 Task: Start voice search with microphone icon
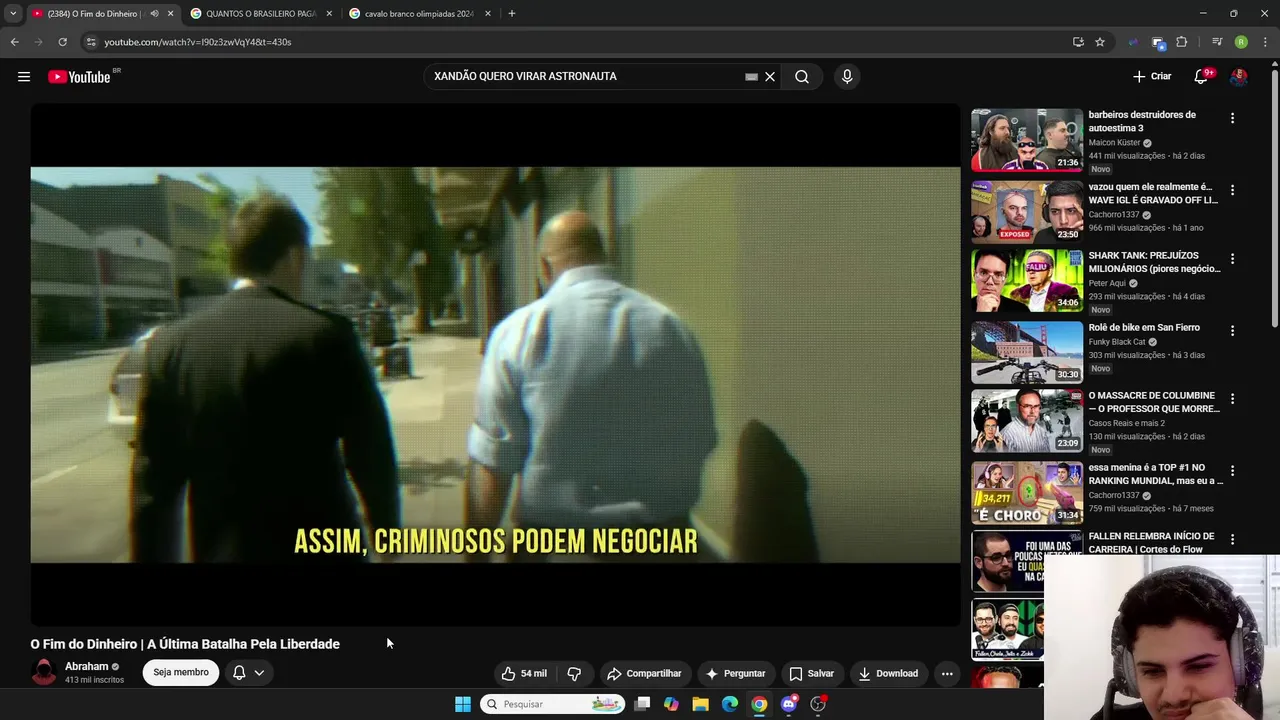(x=847, y=77)
